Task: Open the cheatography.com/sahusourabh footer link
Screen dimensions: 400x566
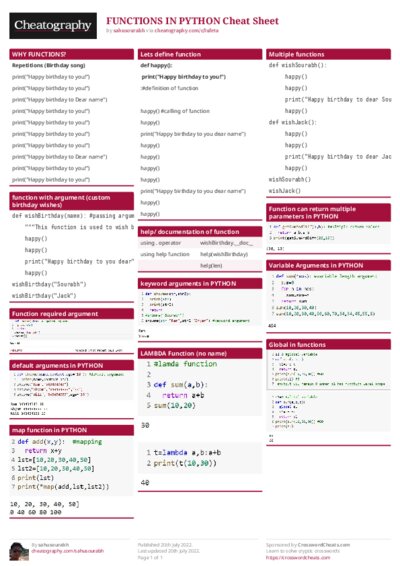Action: coord(68,551)
